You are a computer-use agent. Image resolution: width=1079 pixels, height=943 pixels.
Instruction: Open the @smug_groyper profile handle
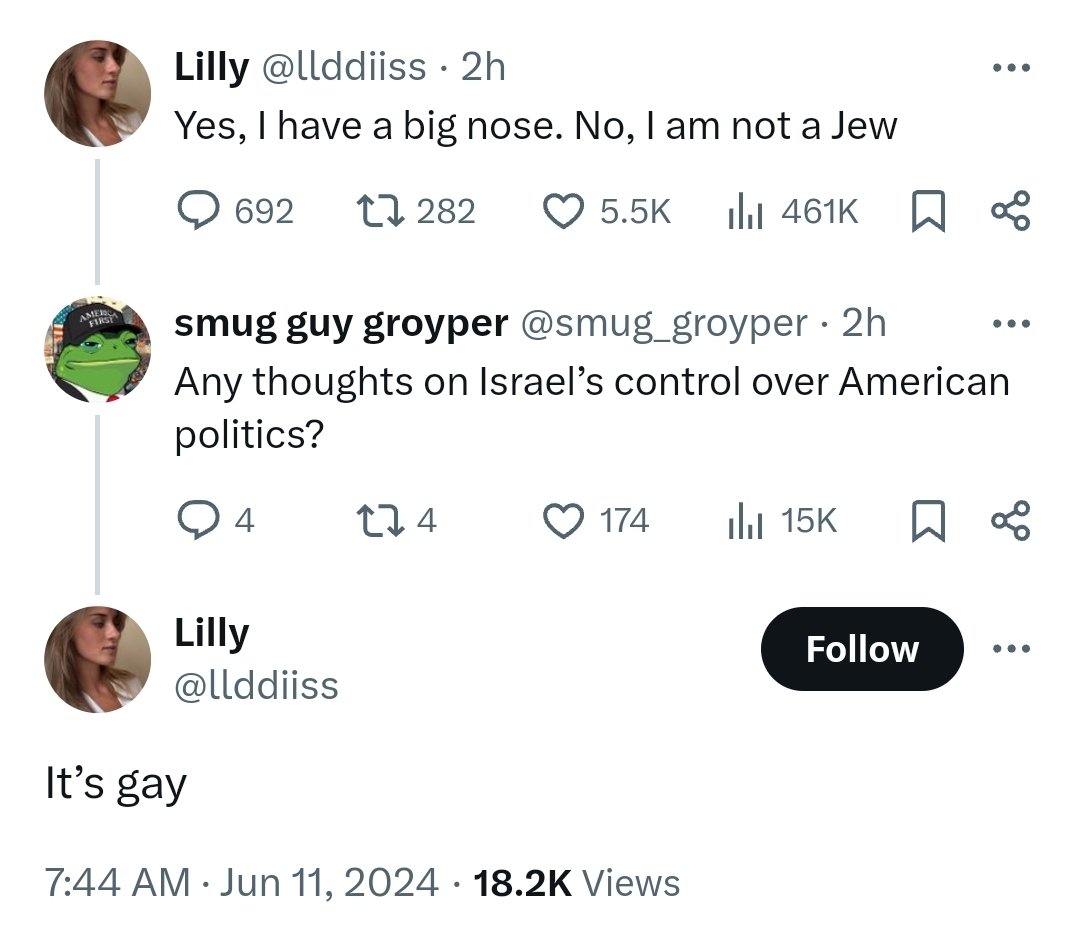coord(662,323)
